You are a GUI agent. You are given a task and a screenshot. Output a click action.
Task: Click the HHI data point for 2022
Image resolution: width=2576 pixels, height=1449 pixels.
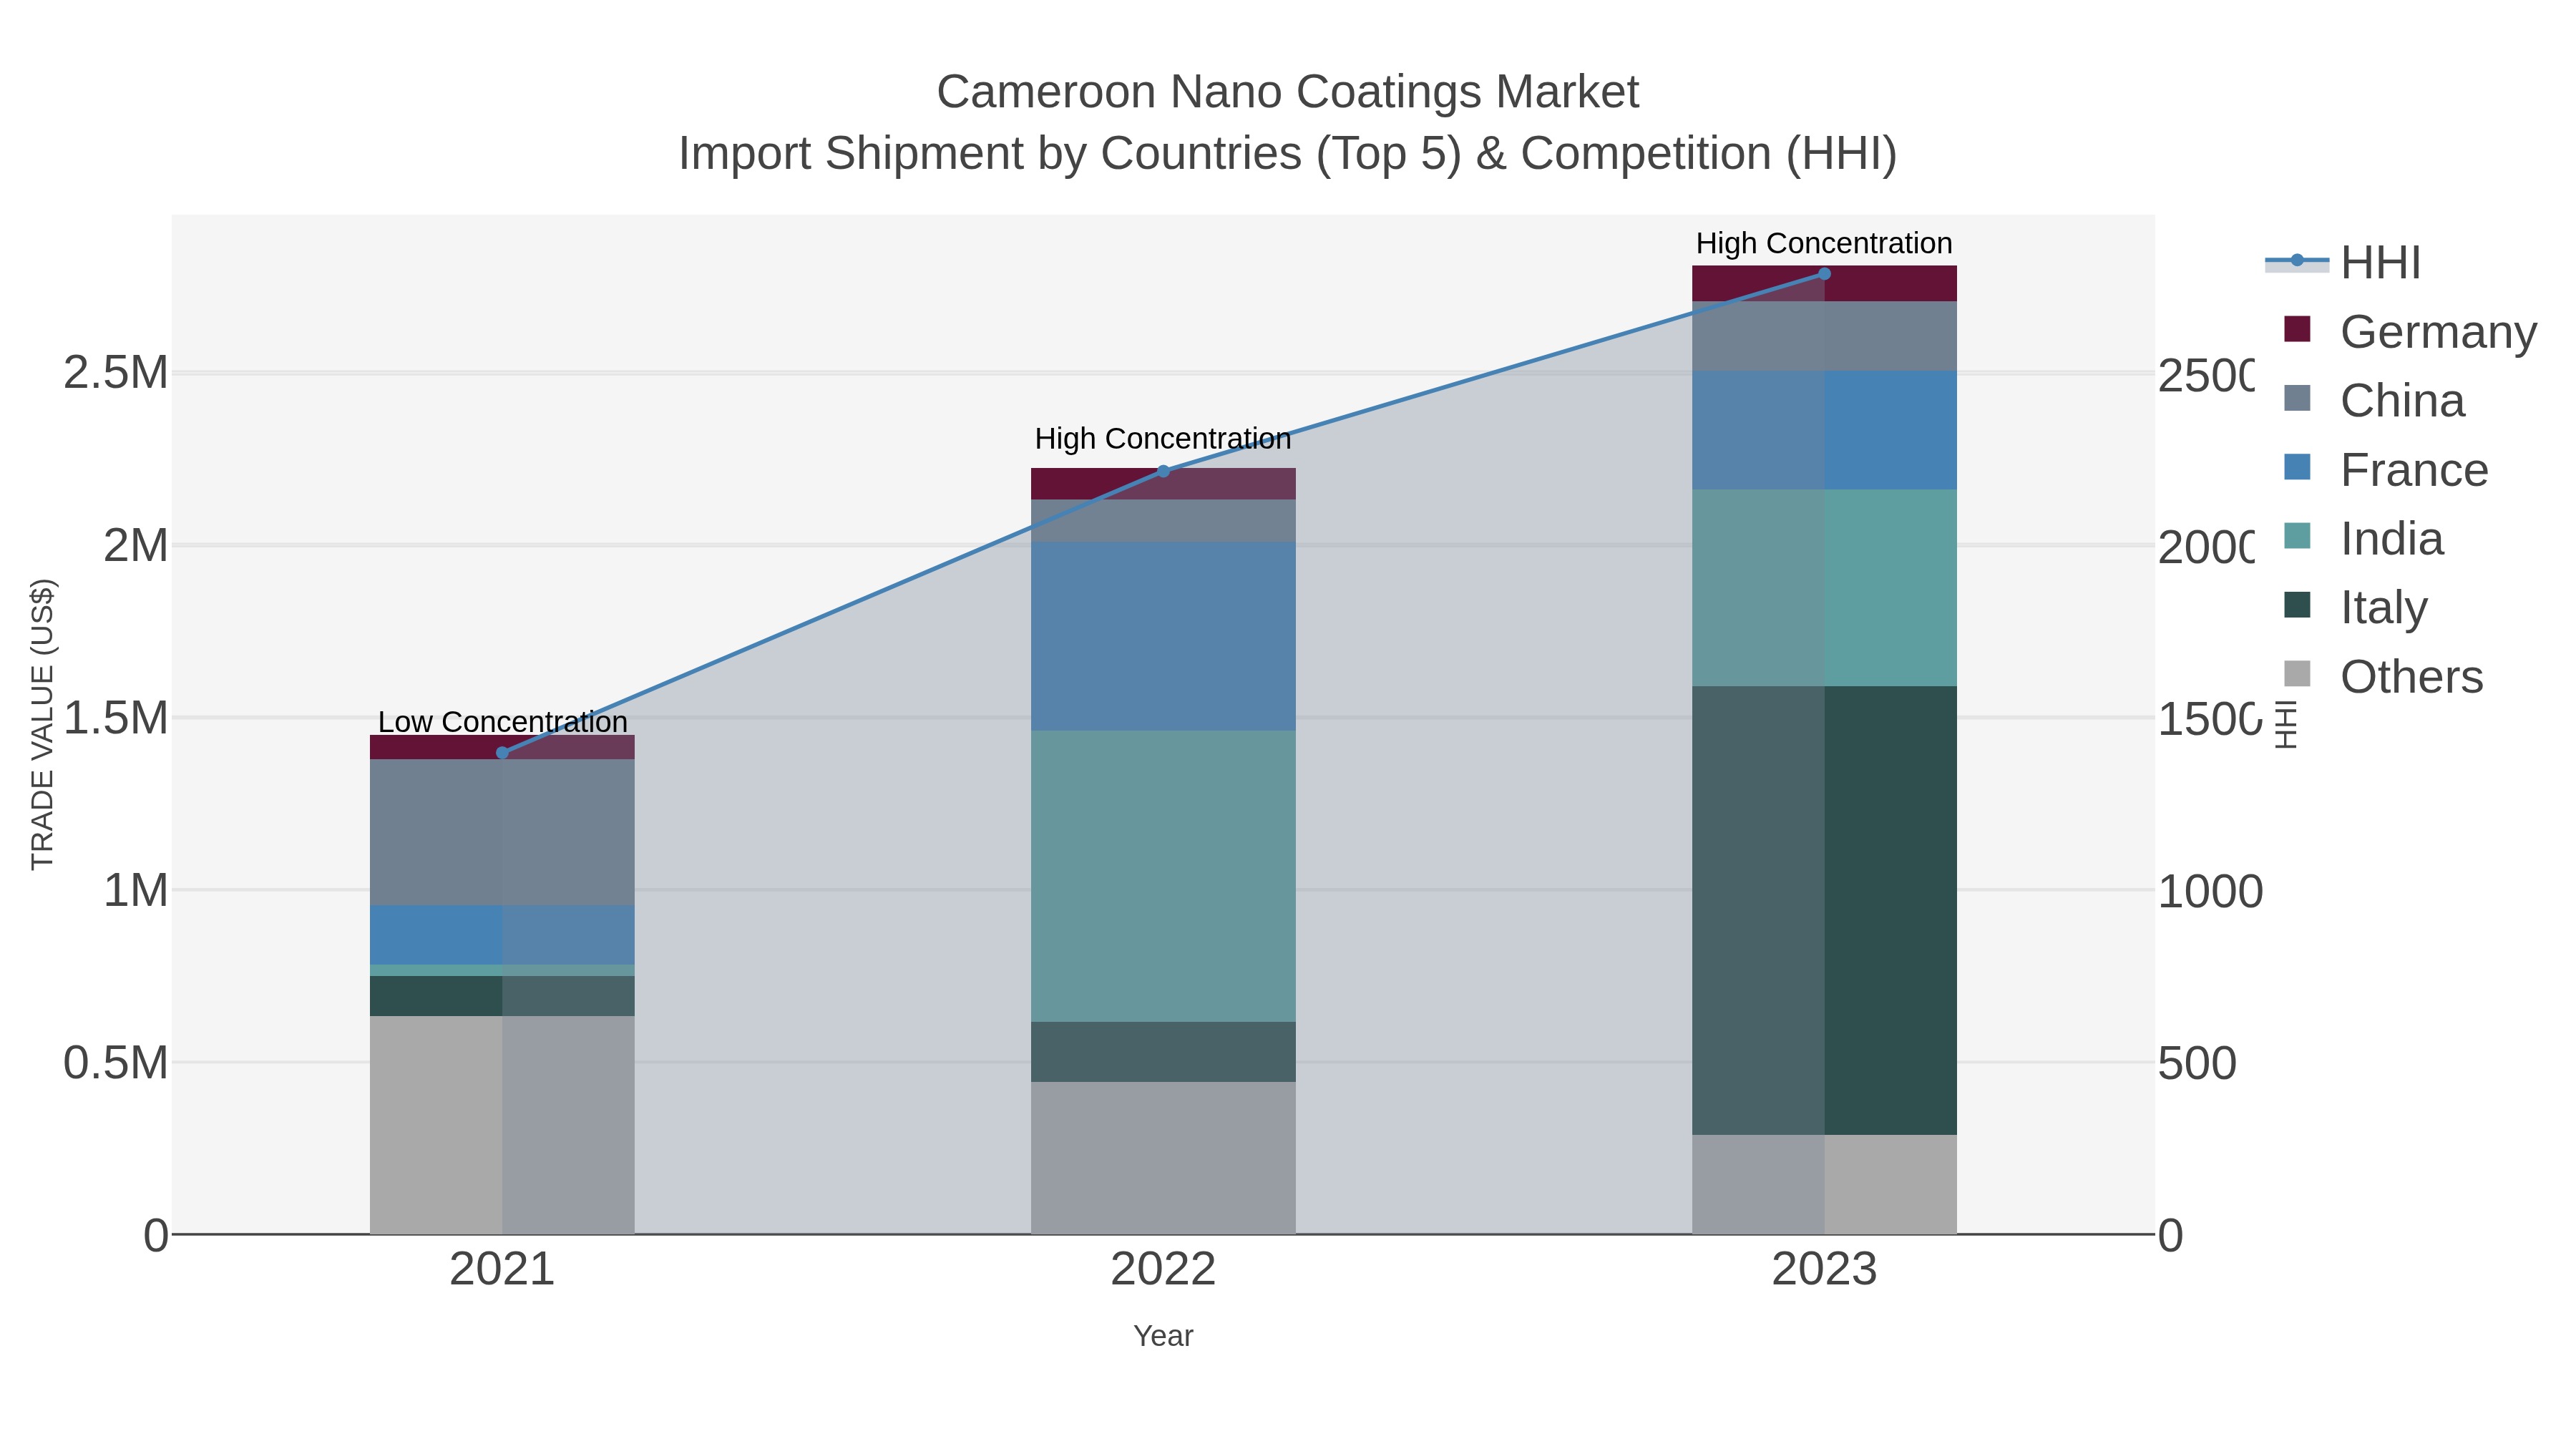pyautogui.click(x=1163, y=471)
